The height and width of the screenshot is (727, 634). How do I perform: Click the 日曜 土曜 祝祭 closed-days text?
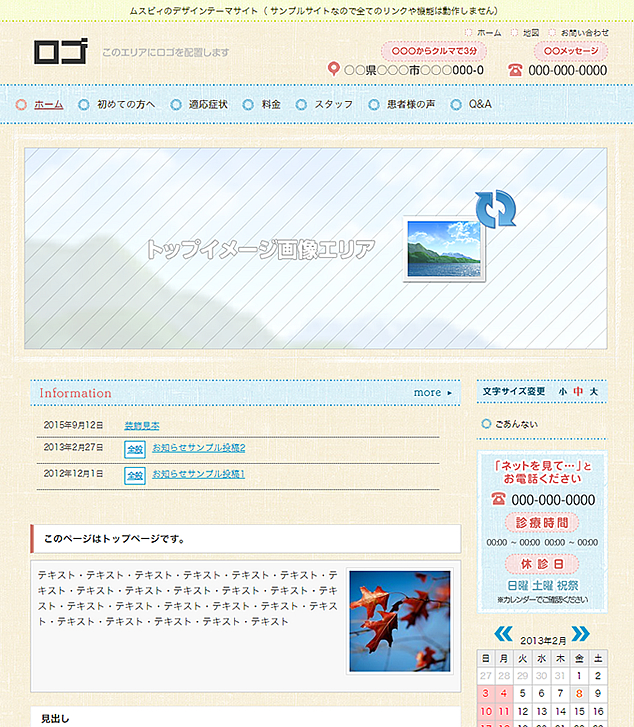(x=543, y=585)
